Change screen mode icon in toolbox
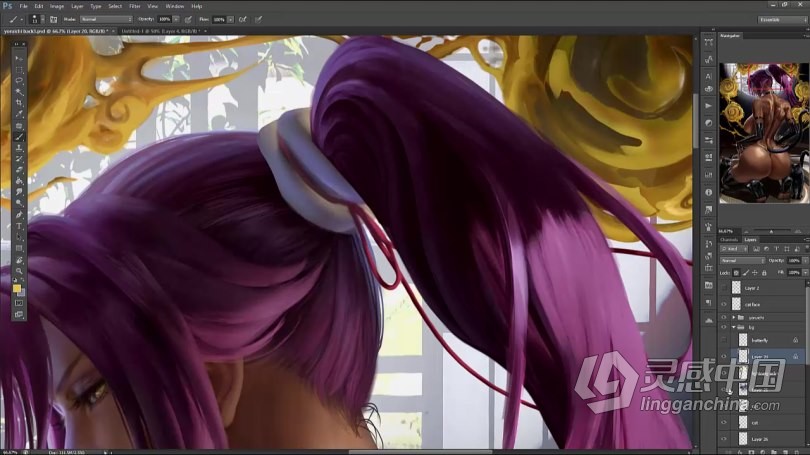Image resolution: width=810 pixels, height=455 pixels. [x=19, y=314]
